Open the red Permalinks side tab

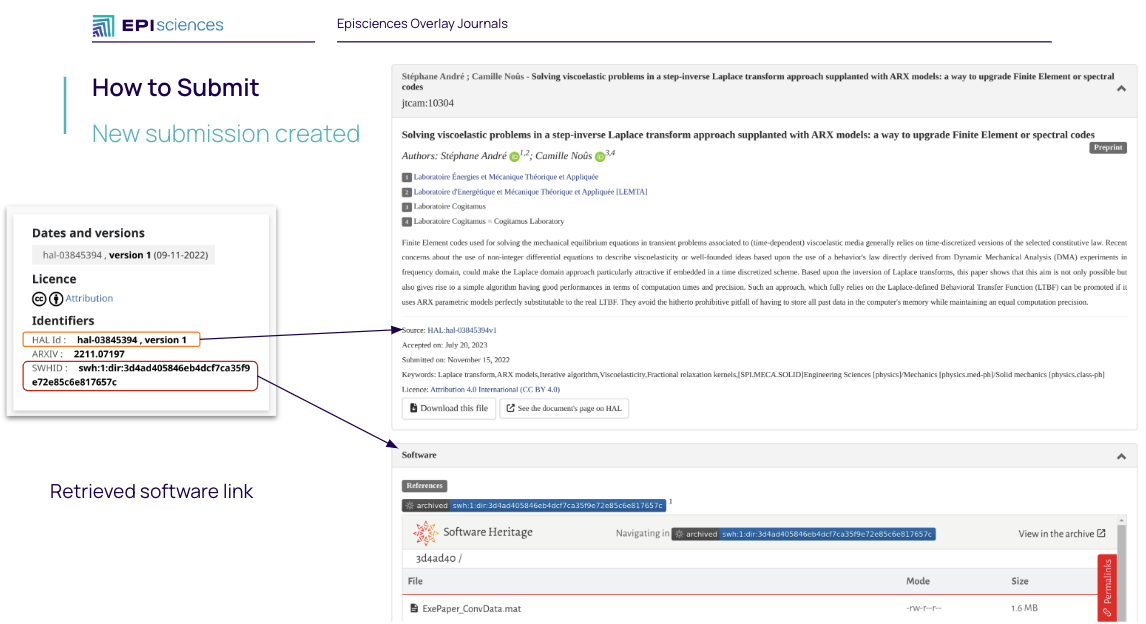pos(1107,587)
